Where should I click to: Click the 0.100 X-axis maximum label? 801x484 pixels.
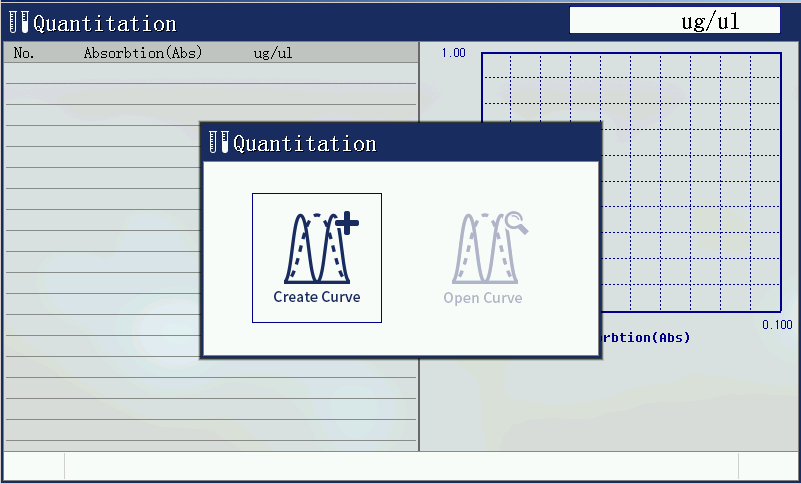tap(776, 324)
